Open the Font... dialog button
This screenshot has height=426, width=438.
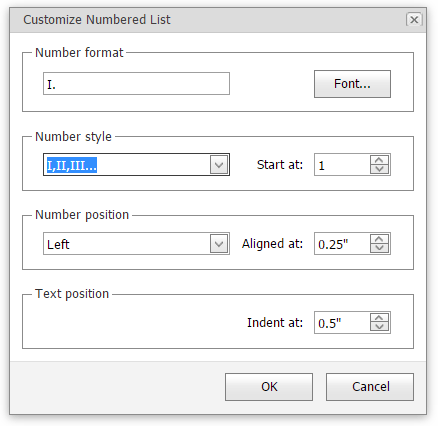click(x=352, y=84)
